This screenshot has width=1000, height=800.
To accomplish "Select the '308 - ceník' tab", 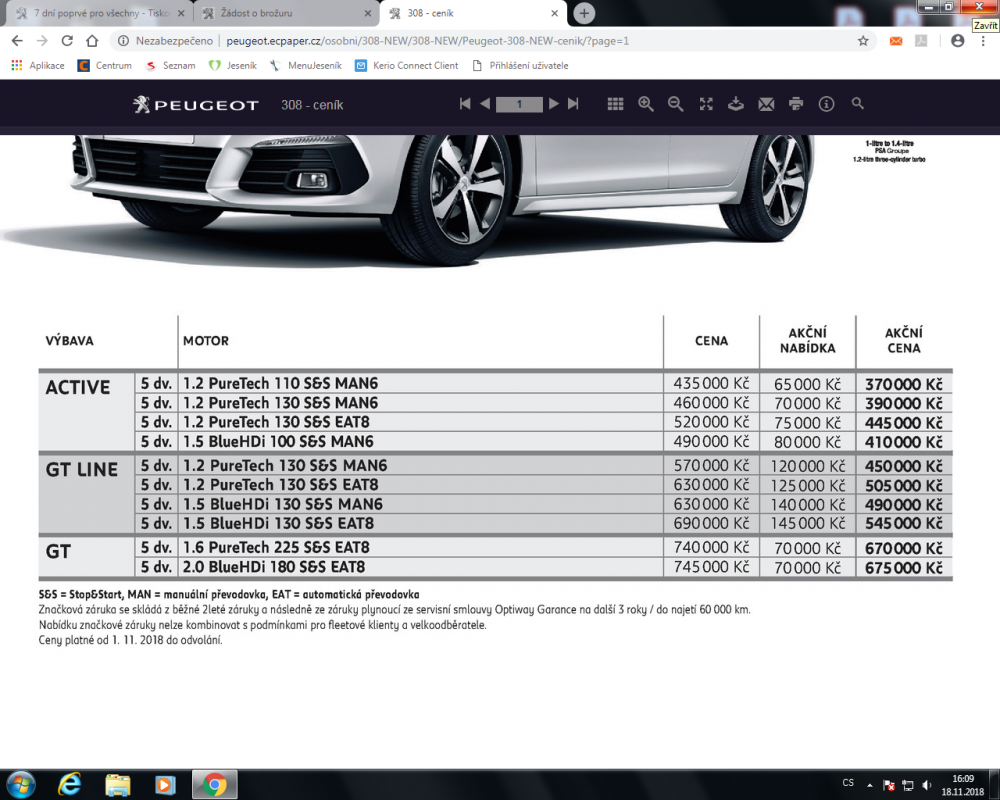I will 472,13.
